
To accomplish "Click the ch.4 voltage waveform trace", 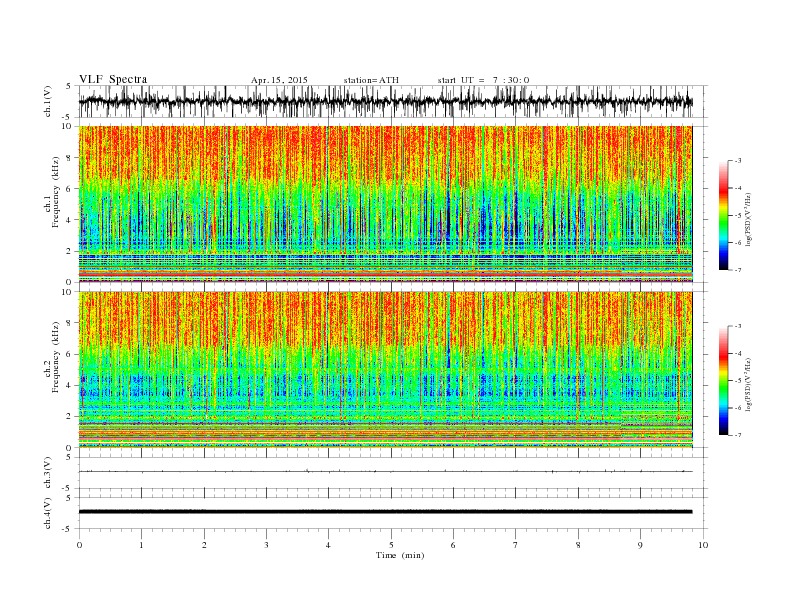I will coord(385,512).
